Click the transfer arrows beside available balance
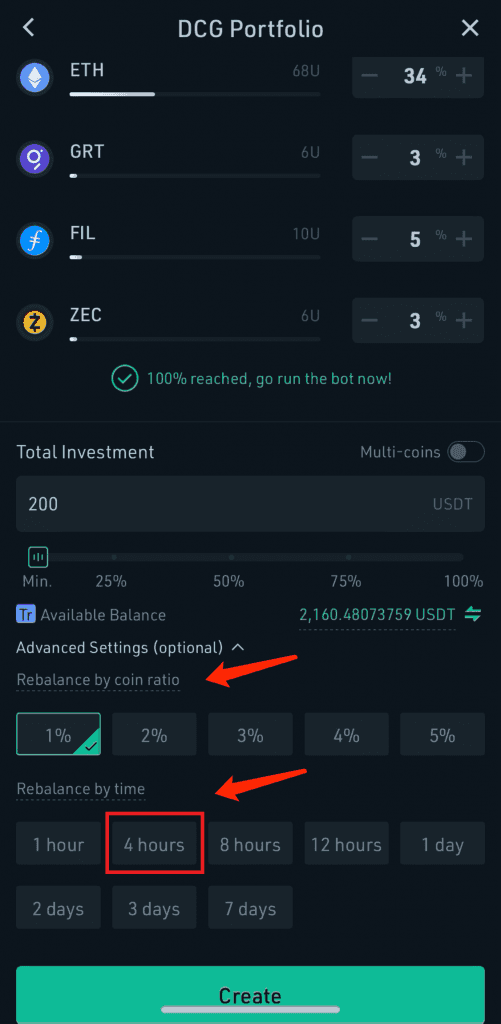This screenshot has height=1024, width=501. [473, 615]
